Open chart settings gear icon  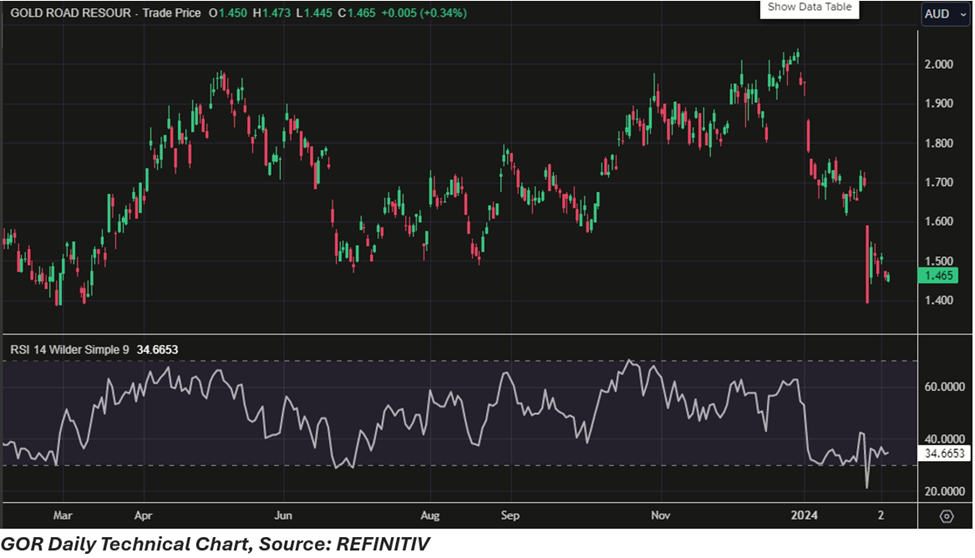pyautogui.click(x=946, y=516)
